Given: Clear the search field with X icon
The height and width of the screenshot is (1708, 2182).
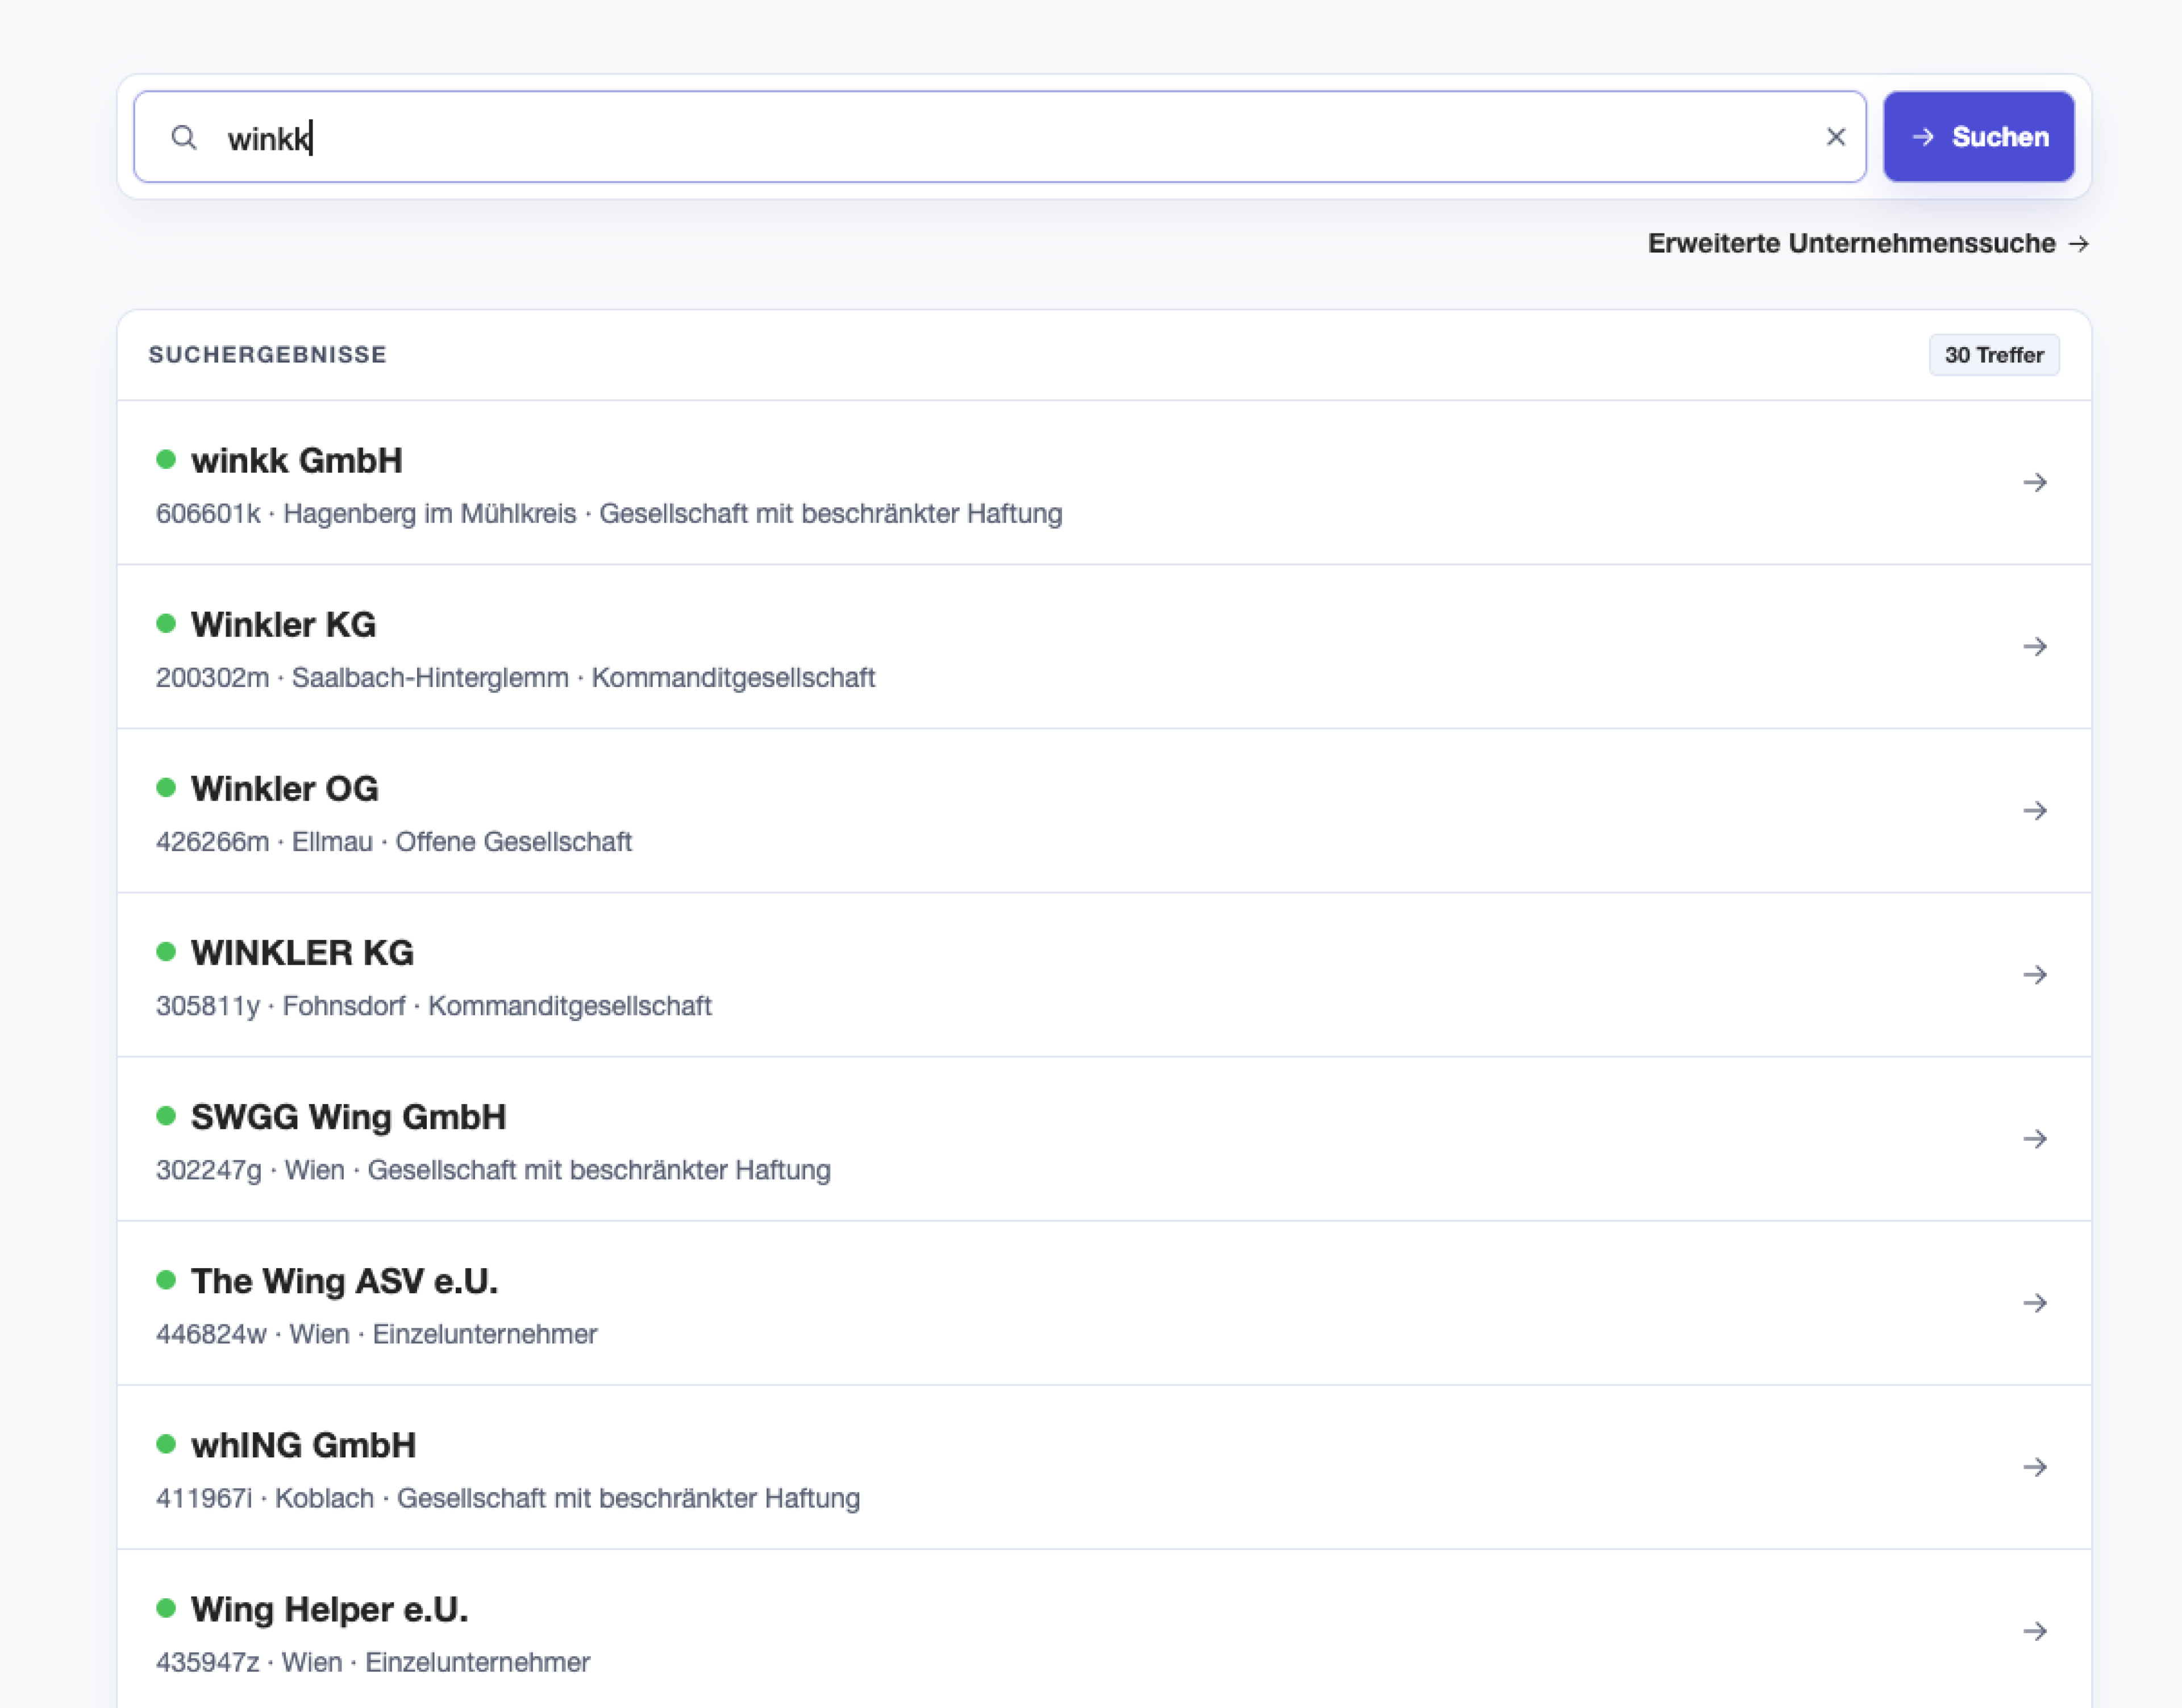Looking at the screenshot, I should tap(1835, 137).
